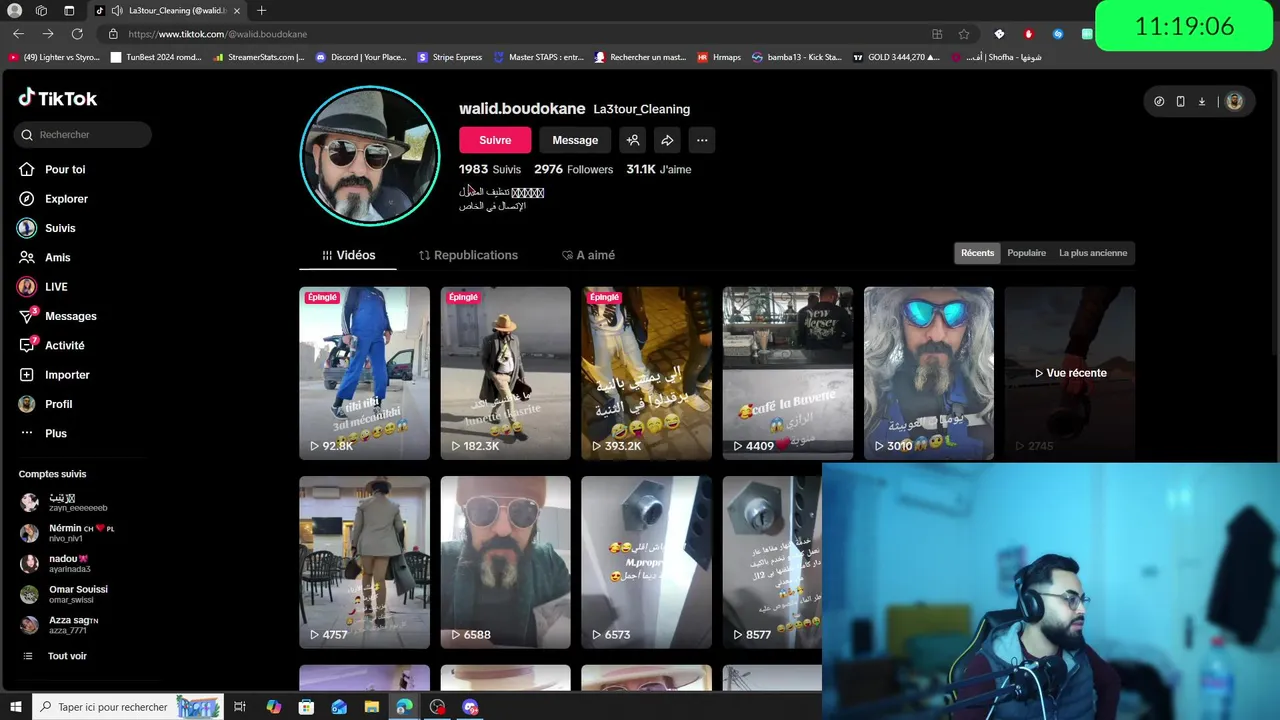
Task: Sort videos by La plus ancienne
Action: [1093, 253]
